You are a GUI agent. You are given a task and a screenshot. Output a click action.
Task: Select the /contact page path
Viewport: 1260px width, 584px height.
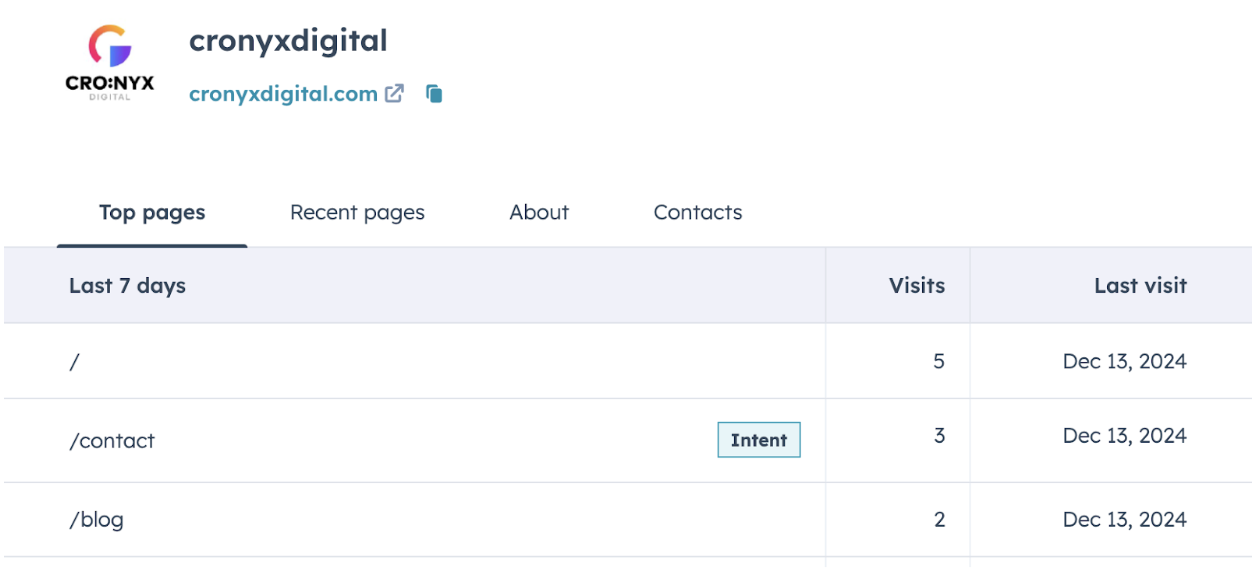point(112,441)
